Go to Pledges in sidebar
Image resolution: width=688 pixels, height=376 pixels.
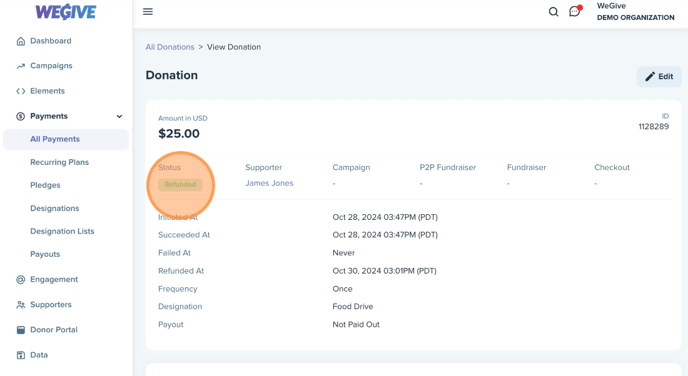[x=45, y=185]
